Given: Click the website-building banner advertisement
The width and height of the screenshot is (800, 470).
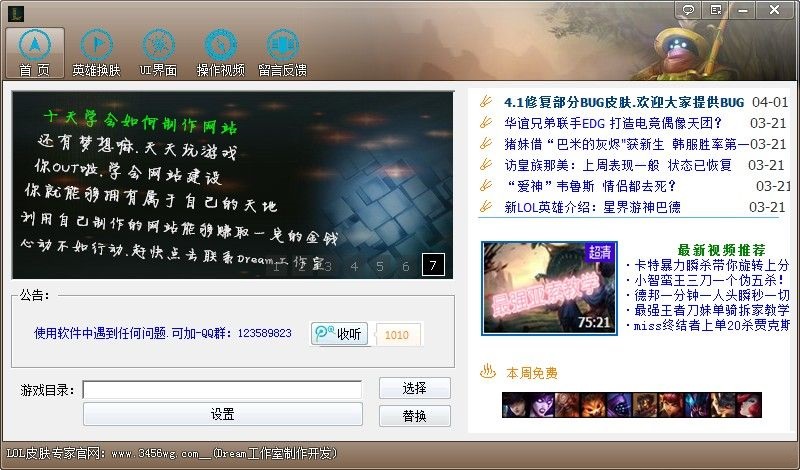Looking at the screenshot, I should click(x=232, y=185).
